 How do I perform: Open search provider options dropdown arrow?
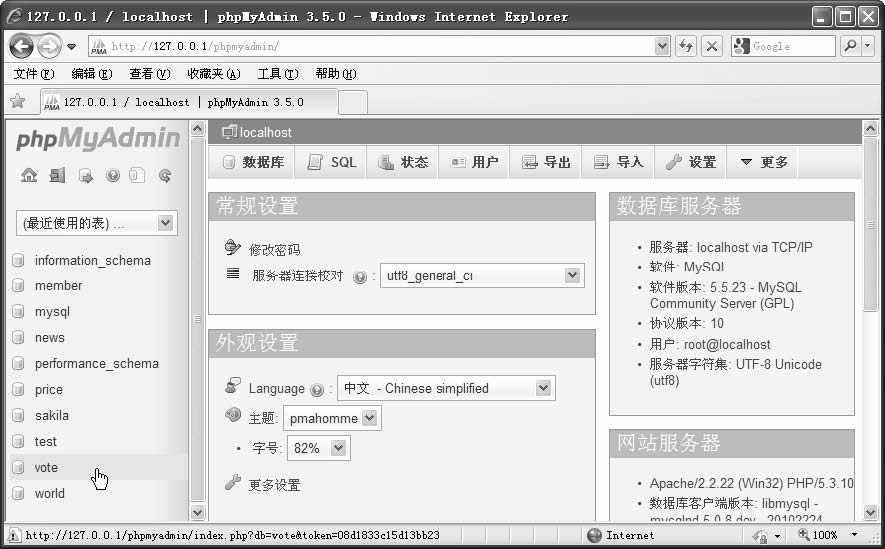tap(868, 46)
